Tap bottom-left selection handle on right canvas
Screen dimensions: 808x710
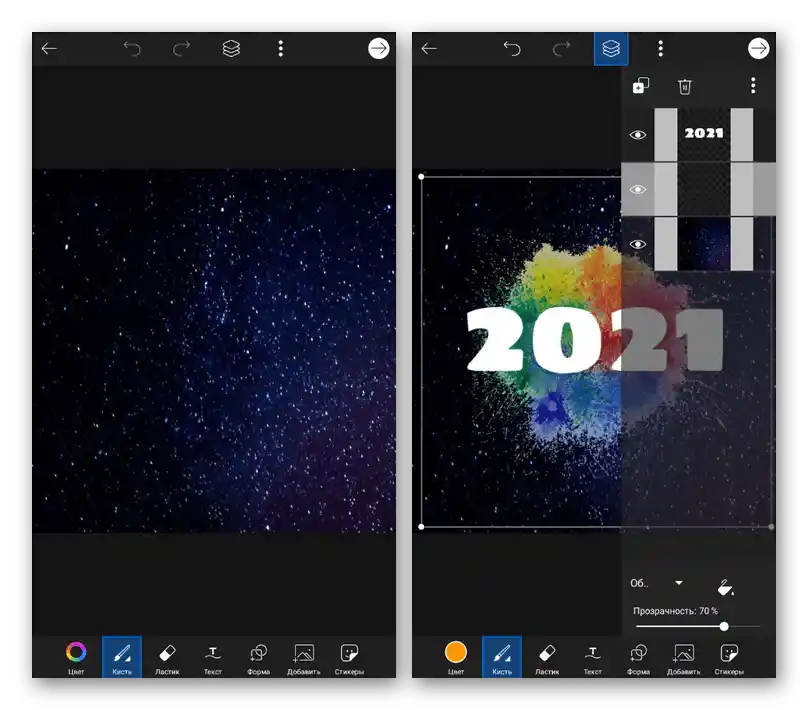(422, 527)
